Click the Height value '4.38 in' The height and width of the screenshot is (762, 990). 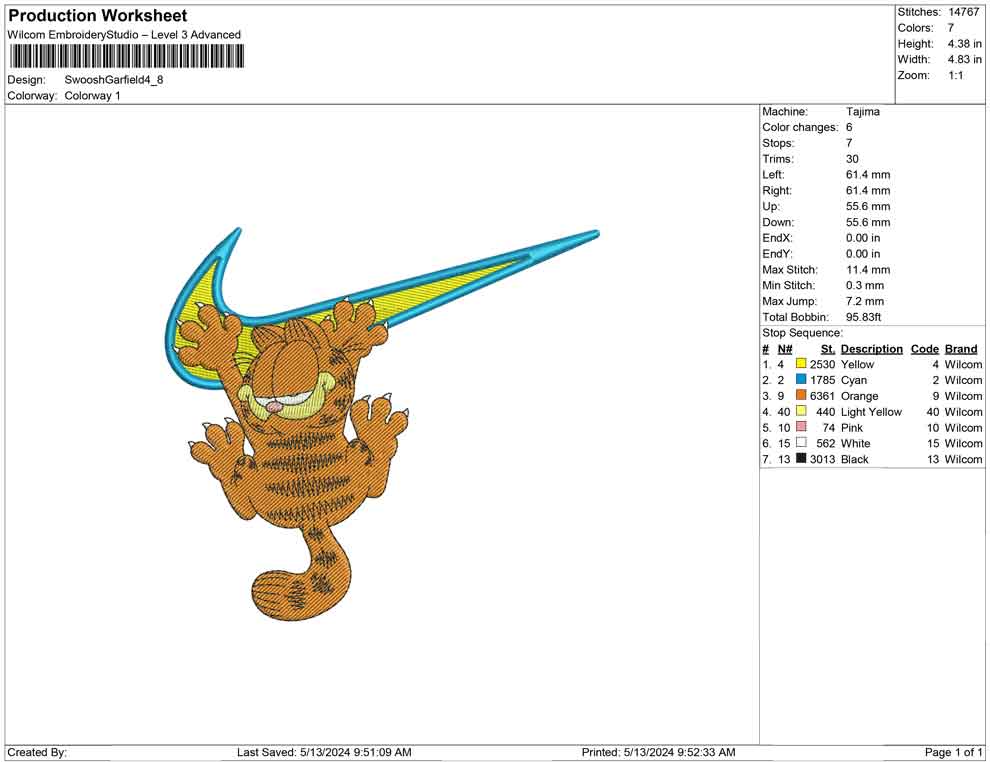pos(964,44)
